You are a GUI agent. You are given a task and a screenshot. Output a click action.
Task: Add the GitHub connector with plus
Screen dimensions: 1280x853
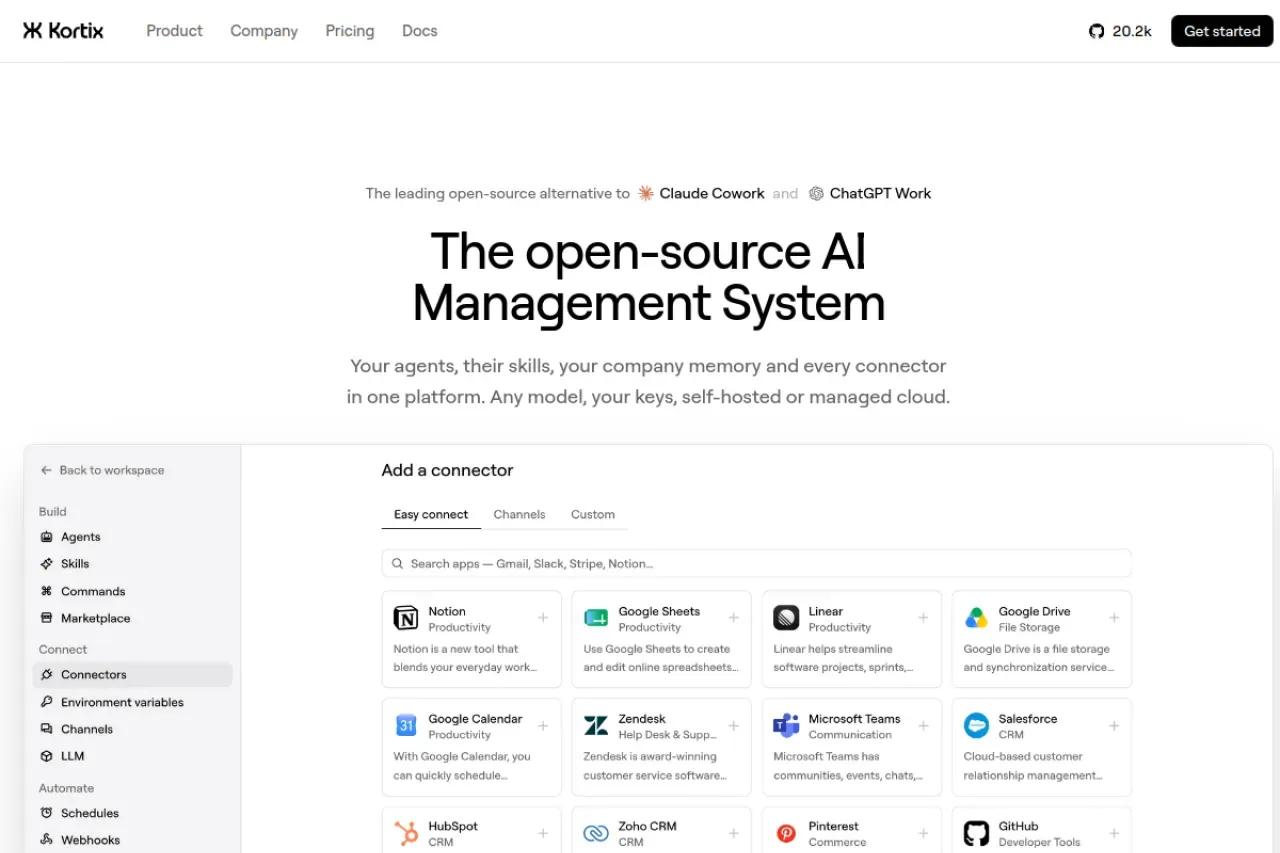[1114, 833]
